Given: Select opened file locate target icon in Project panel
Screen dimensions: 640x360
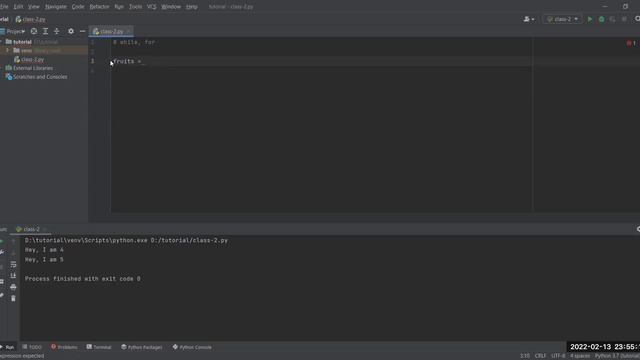Looking at the screenshot, I should pos(34,31).
